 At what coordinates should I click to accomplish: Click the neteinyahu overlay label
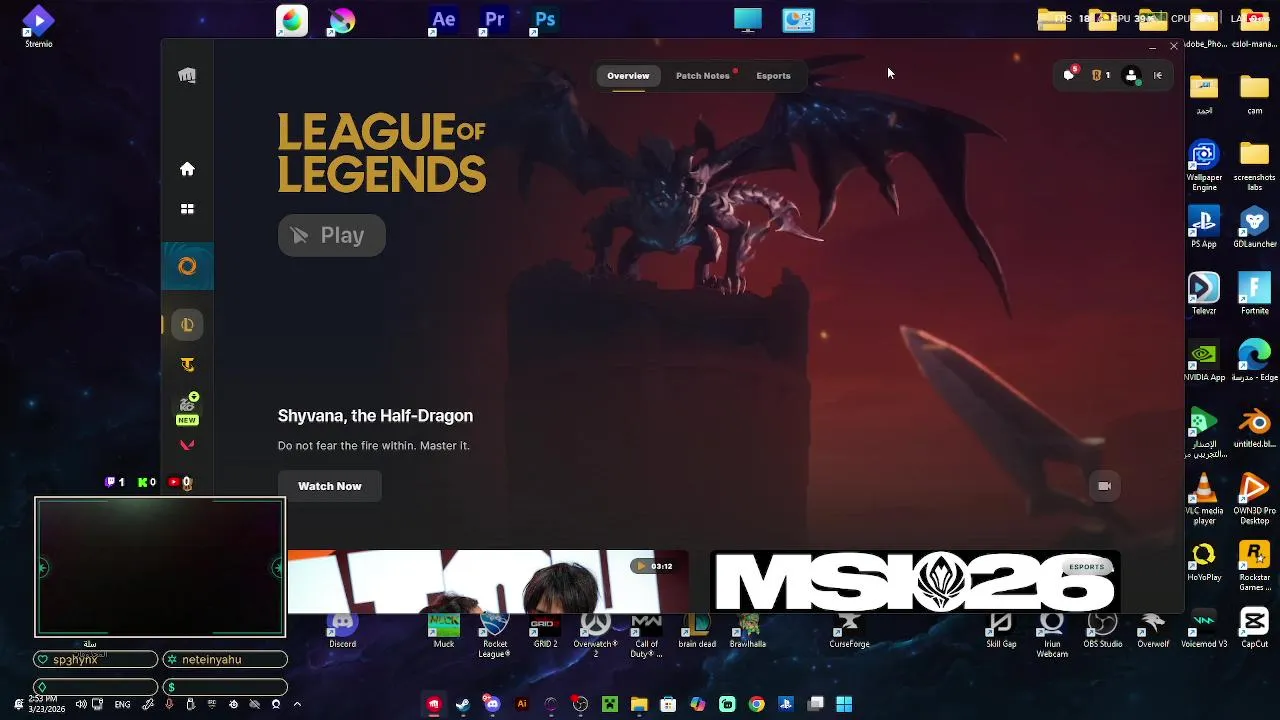[x=225, y=660]
